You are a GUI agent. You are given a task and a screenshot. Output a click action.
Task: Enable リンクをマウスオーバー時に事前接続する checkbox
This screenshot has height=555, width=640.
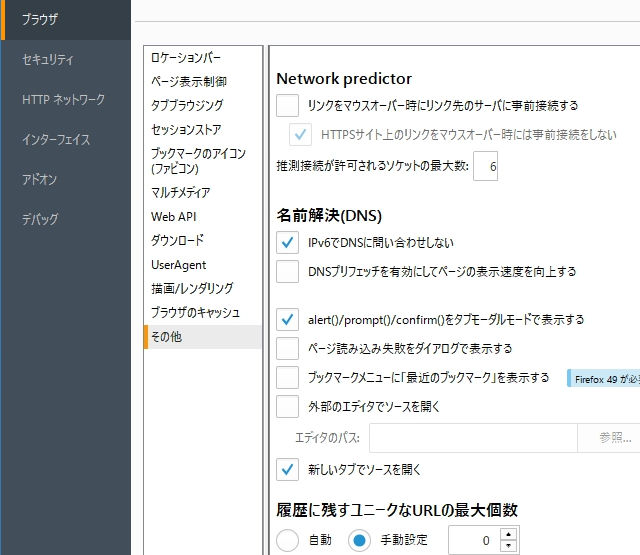point(287,106)
